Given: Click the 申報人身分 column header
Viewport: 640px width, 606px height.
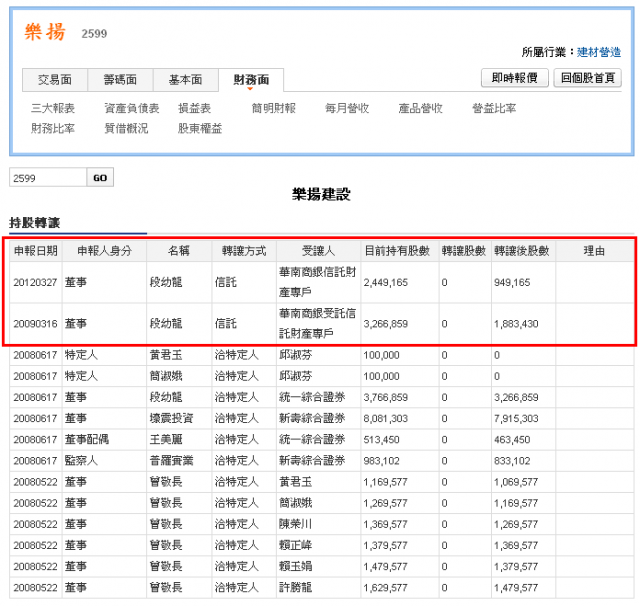Looking at the screenshot, I should point(104,251).
